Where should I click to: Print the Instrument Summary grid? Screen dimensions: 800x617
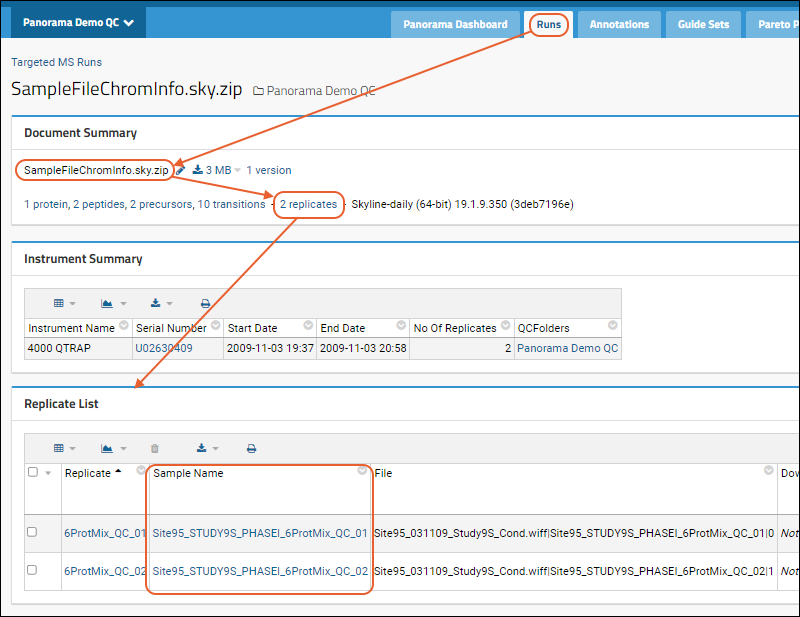point(205,303)
